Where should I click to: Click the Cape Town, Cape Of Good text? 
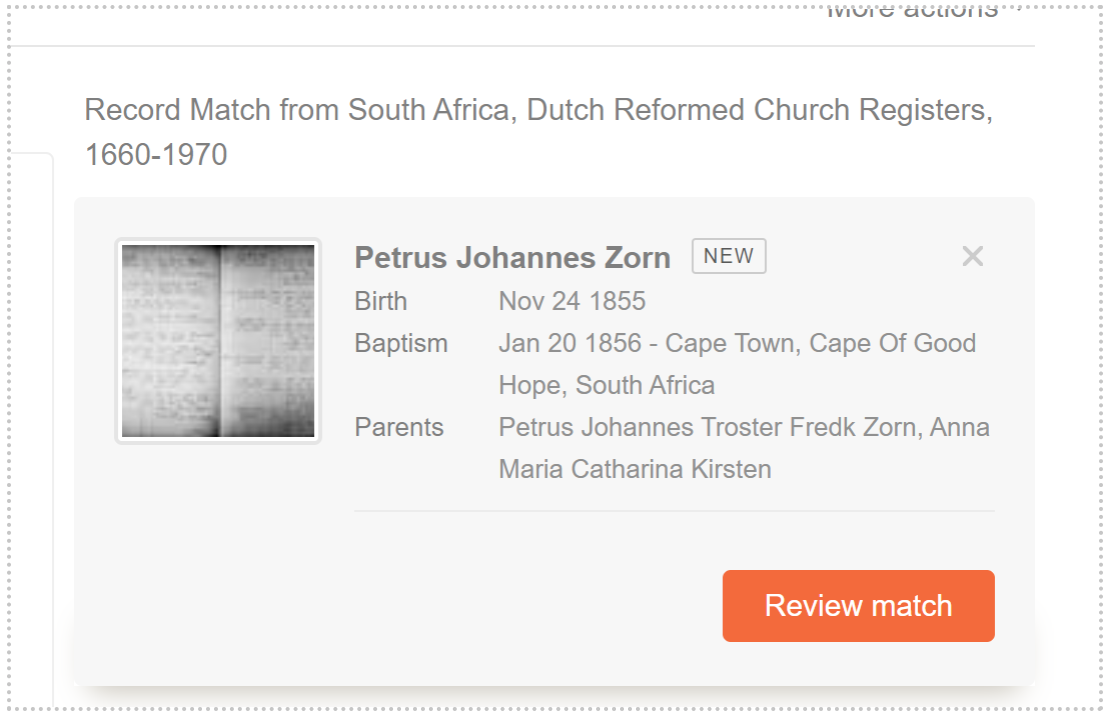[820, 343]
